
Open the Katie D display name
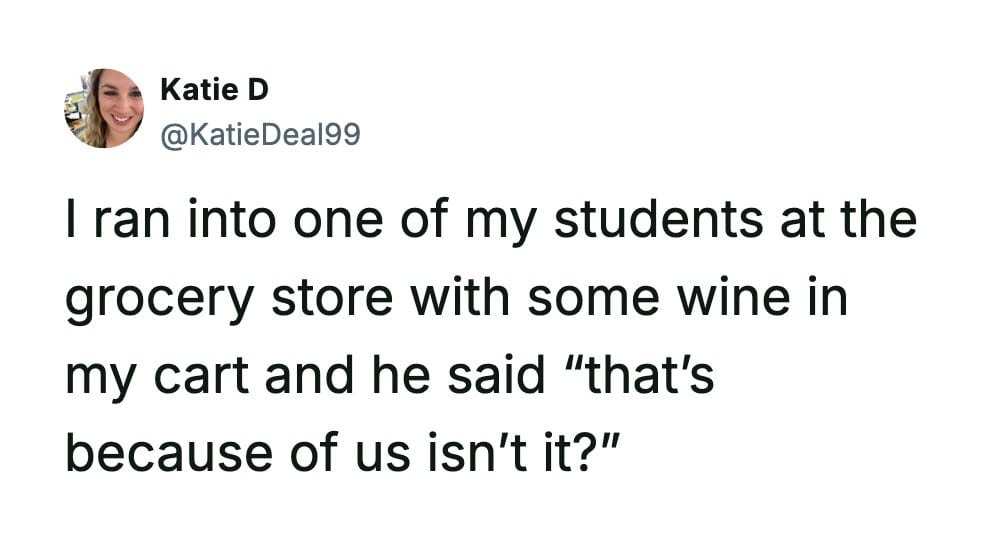coord(214,90)
